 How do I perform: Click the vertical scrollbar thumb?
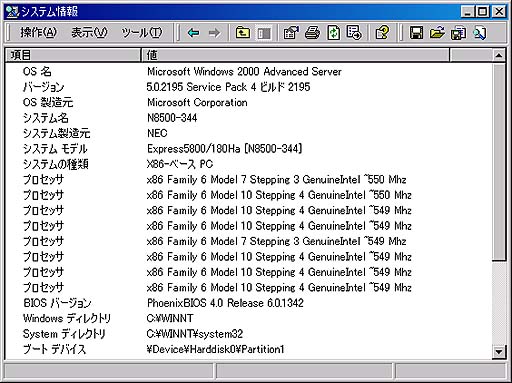click(x=498, y=161)
